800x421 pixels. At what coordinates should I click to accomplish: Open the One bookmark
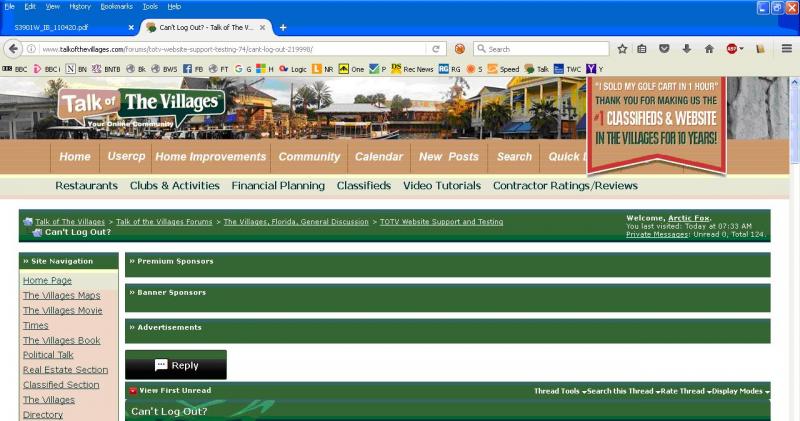(352, 69)
